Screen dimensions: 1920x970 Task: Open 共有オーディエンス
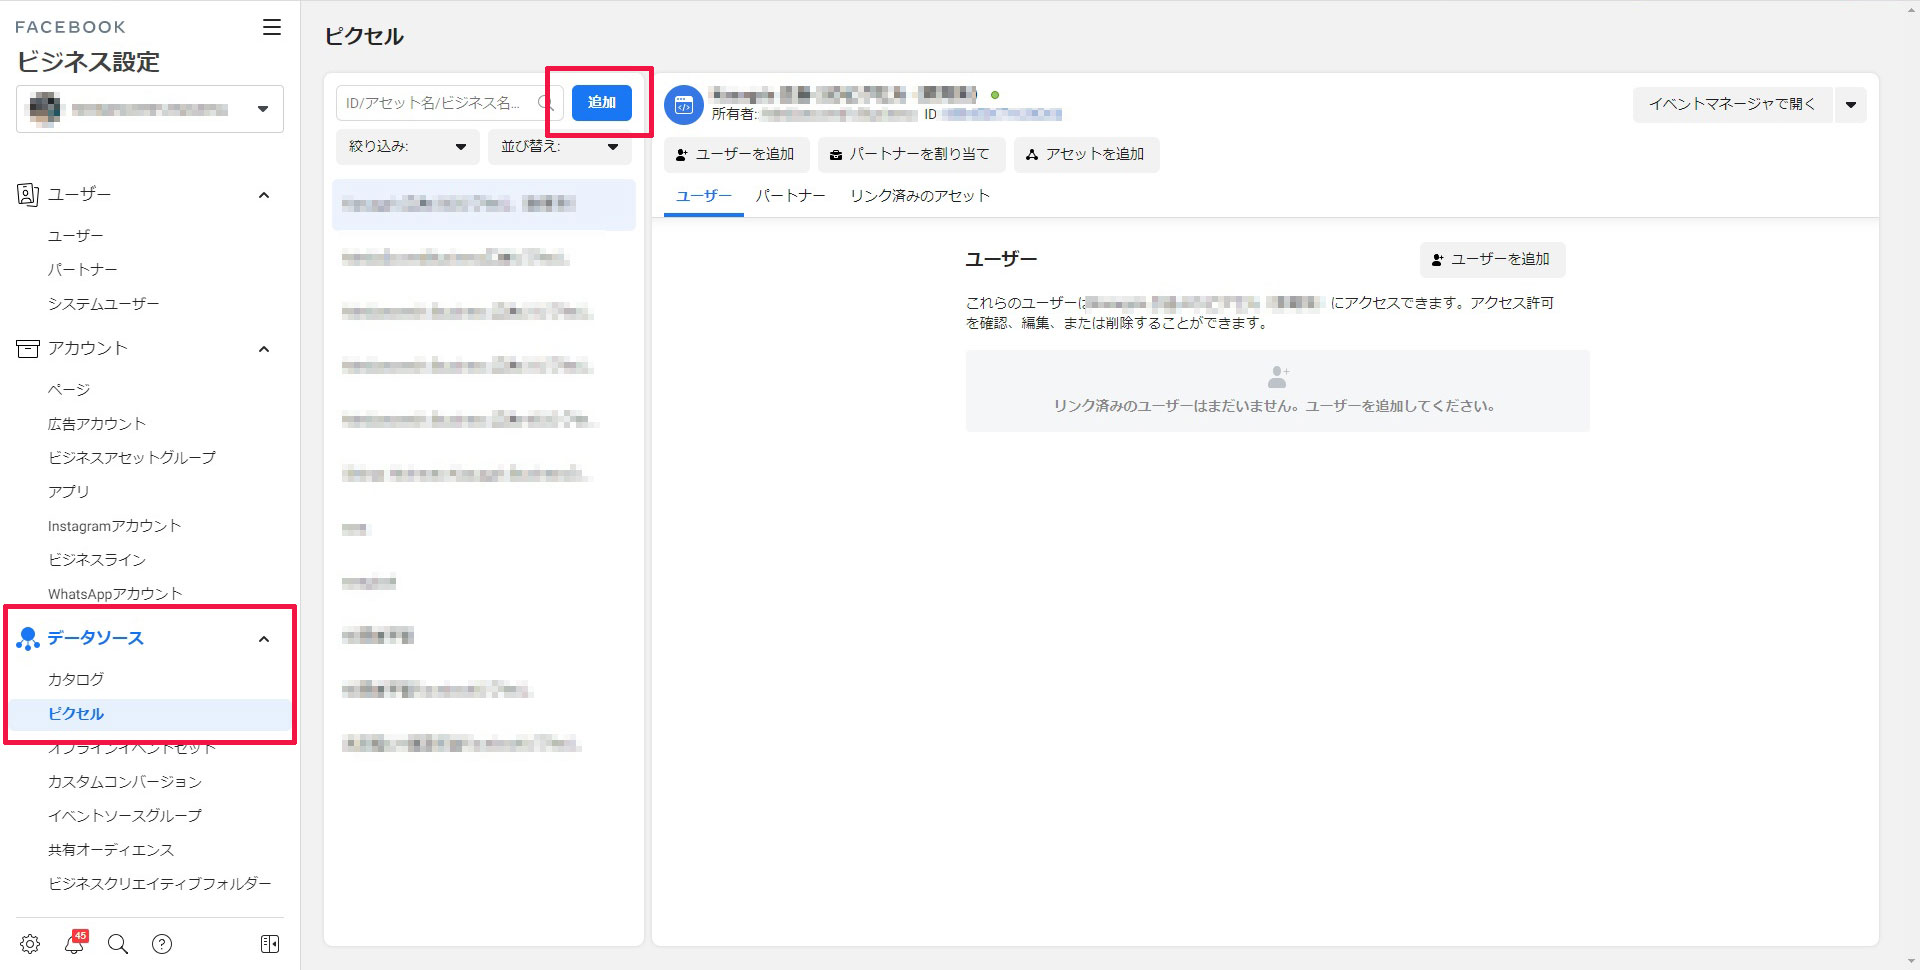click(x=111, y=850)
